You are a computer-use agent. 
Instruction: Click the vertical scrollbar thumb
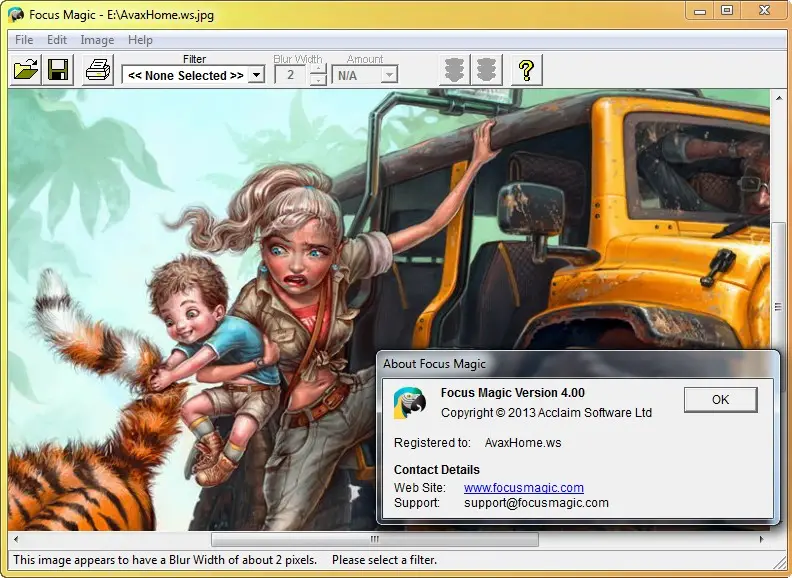(x=779, y=307)
